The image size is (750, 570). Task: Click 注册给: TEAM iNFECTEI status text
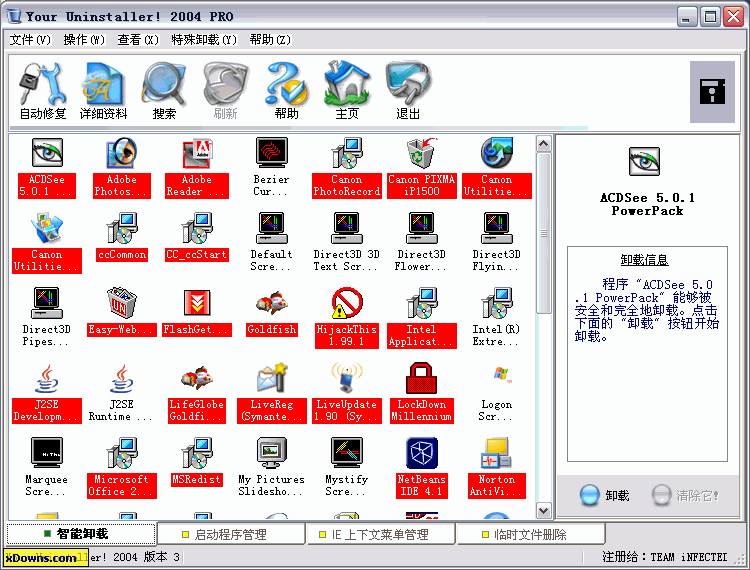coord(664,557)
